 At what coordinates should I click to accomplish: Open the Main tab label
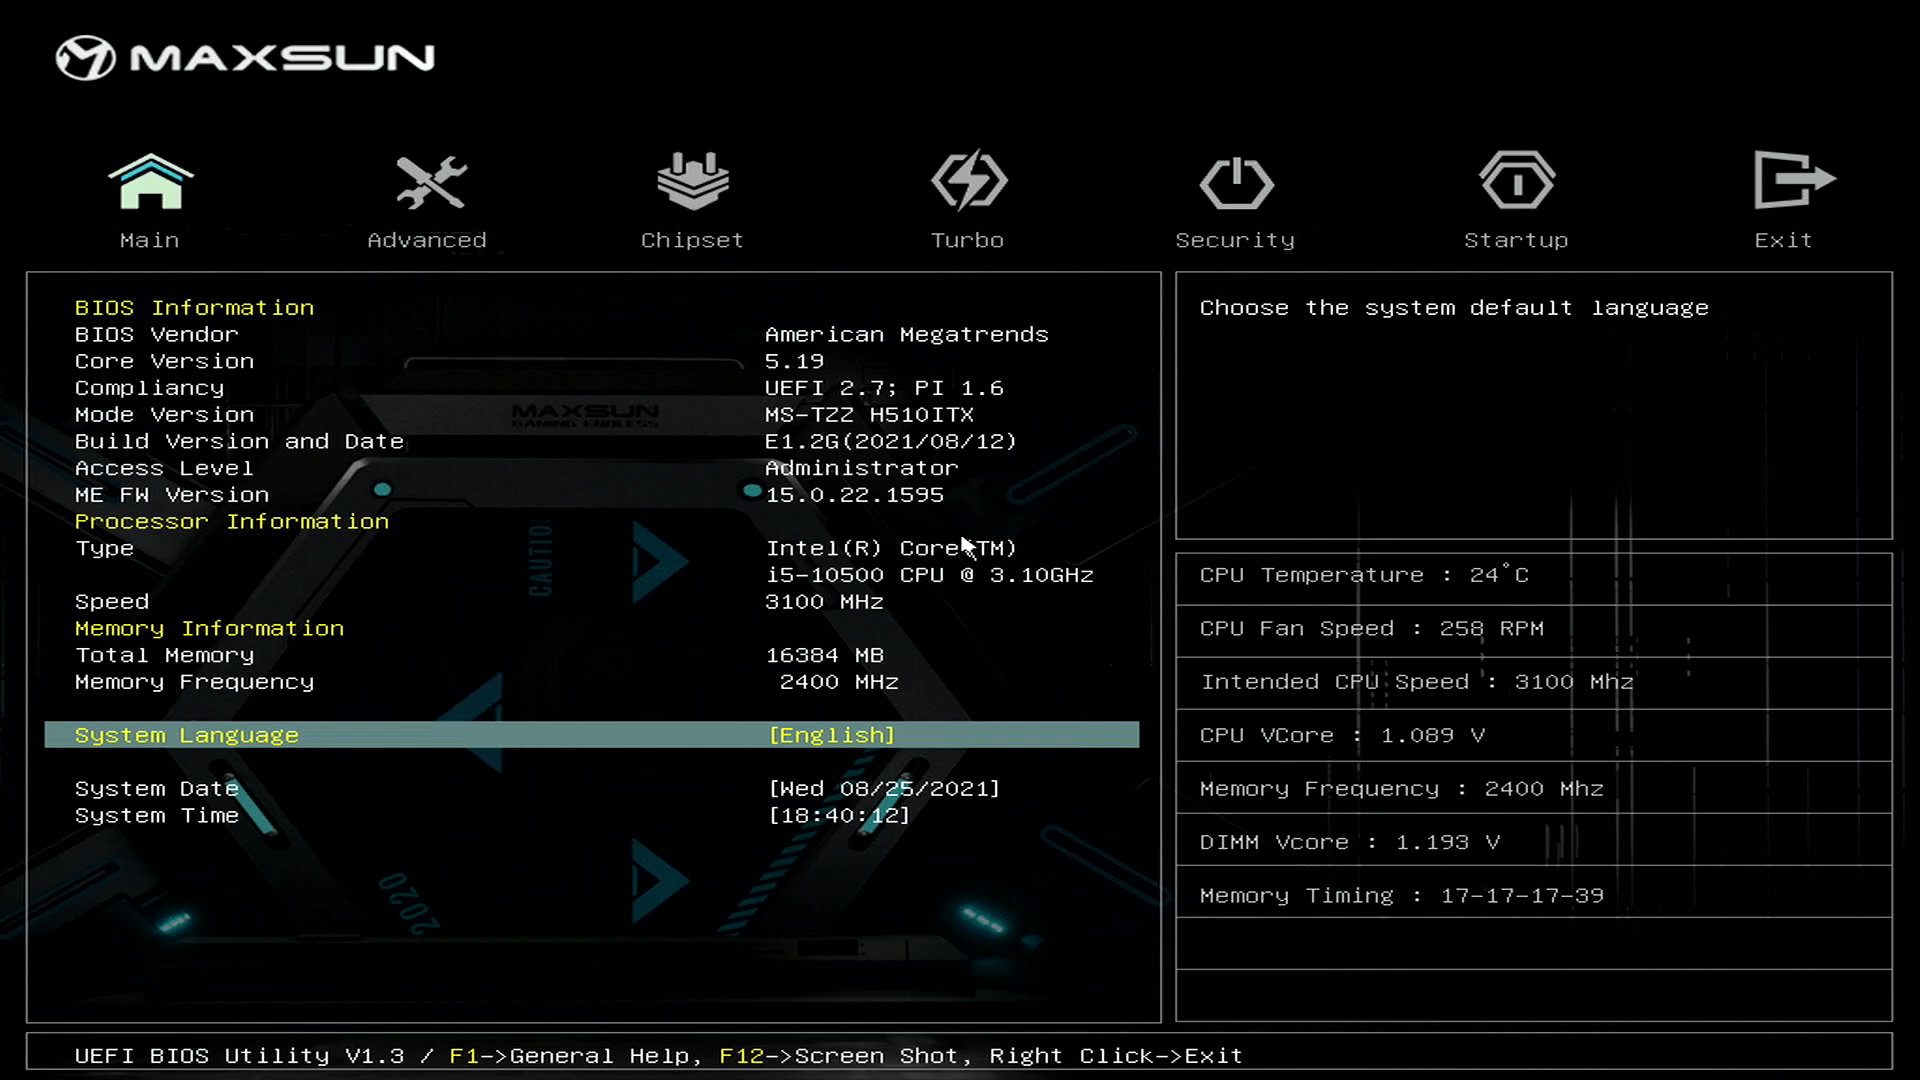point(150,240)
